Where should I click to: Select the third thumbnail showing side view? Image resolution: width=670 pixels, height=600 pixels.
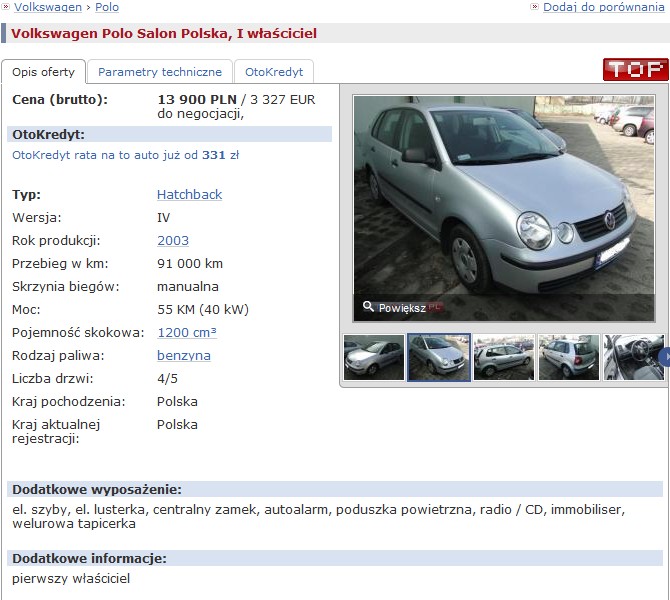tap(504, 357)
